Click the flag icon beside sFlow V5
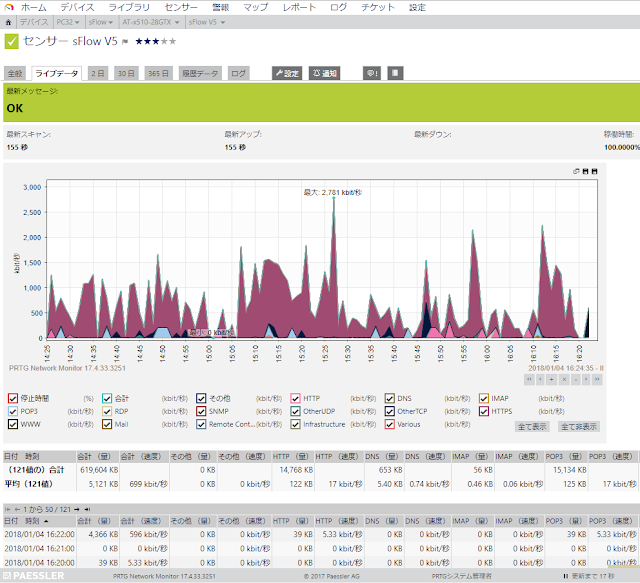The image size is (640, 583). (125, 41)
